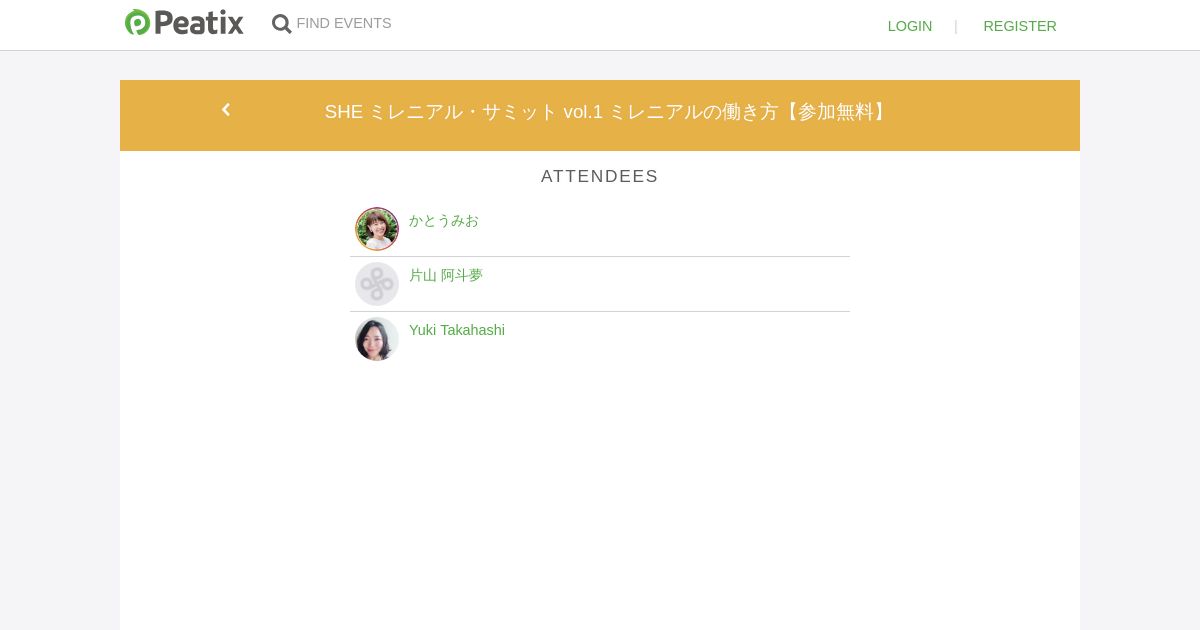Click the ATTENDEES heading
Image resolution: width=1200 pixels, height=630 pixels.
(599, 176)
